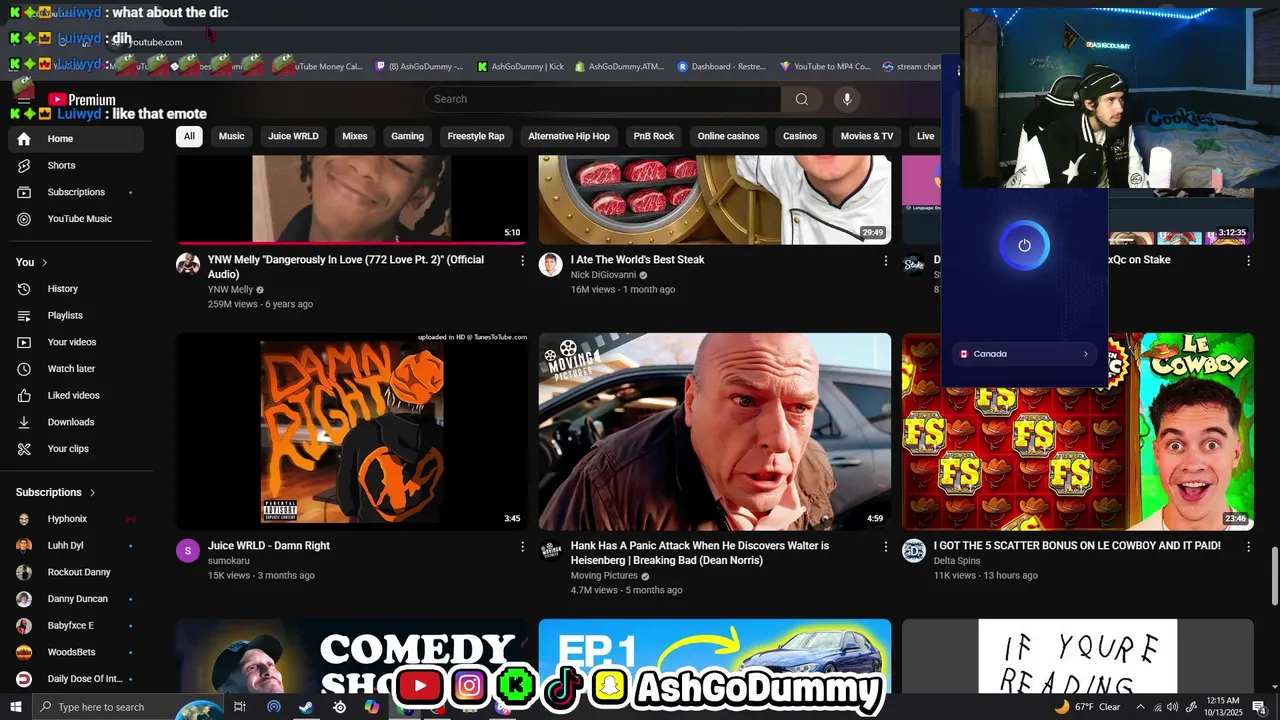Open the YouTube to MP4 bookmark
The image size is (1280, 720).
(x=825, y=67)
